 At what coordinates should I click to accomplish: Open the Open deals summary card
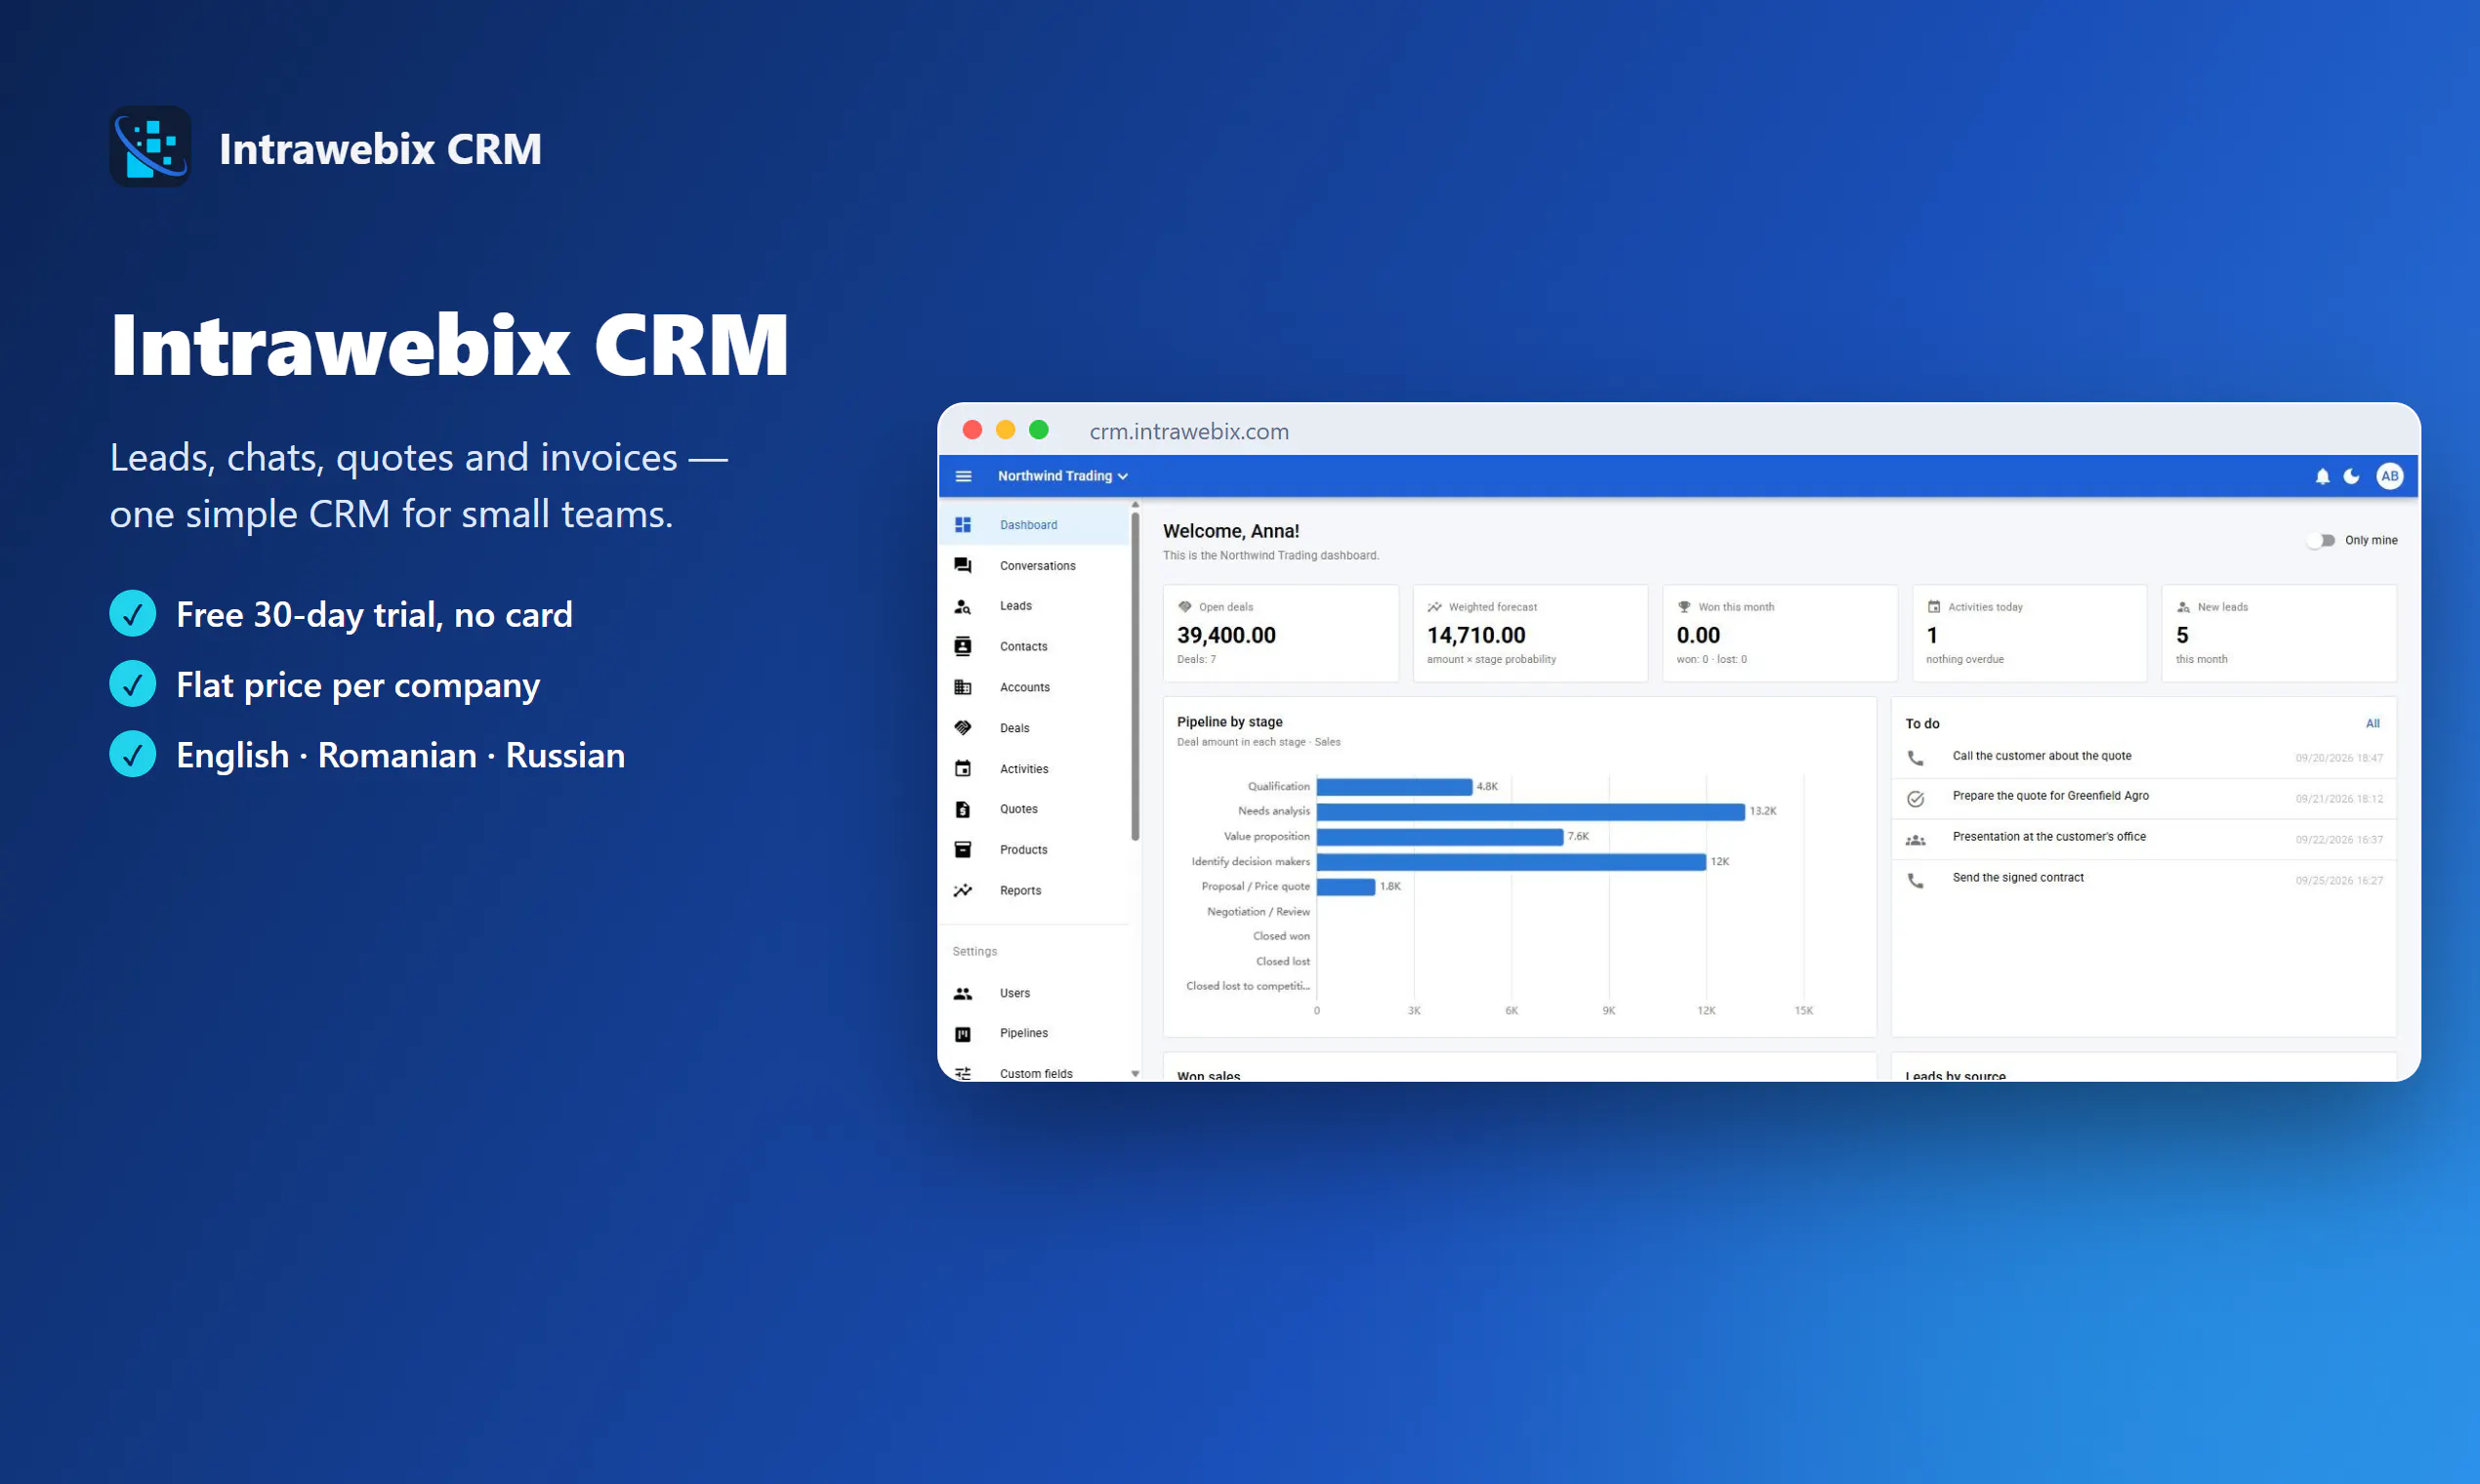[x=1280, y=634]
